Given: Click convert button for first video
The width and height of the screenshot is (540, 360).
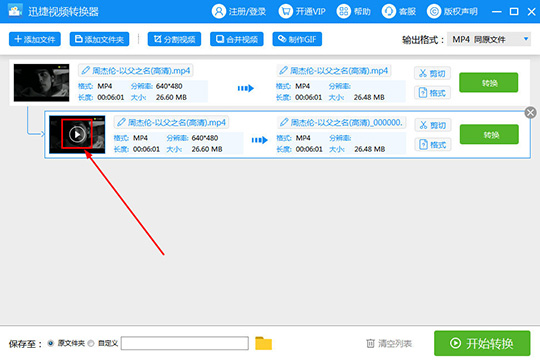Looking at the screenshot, I should [x=488, y=83].
